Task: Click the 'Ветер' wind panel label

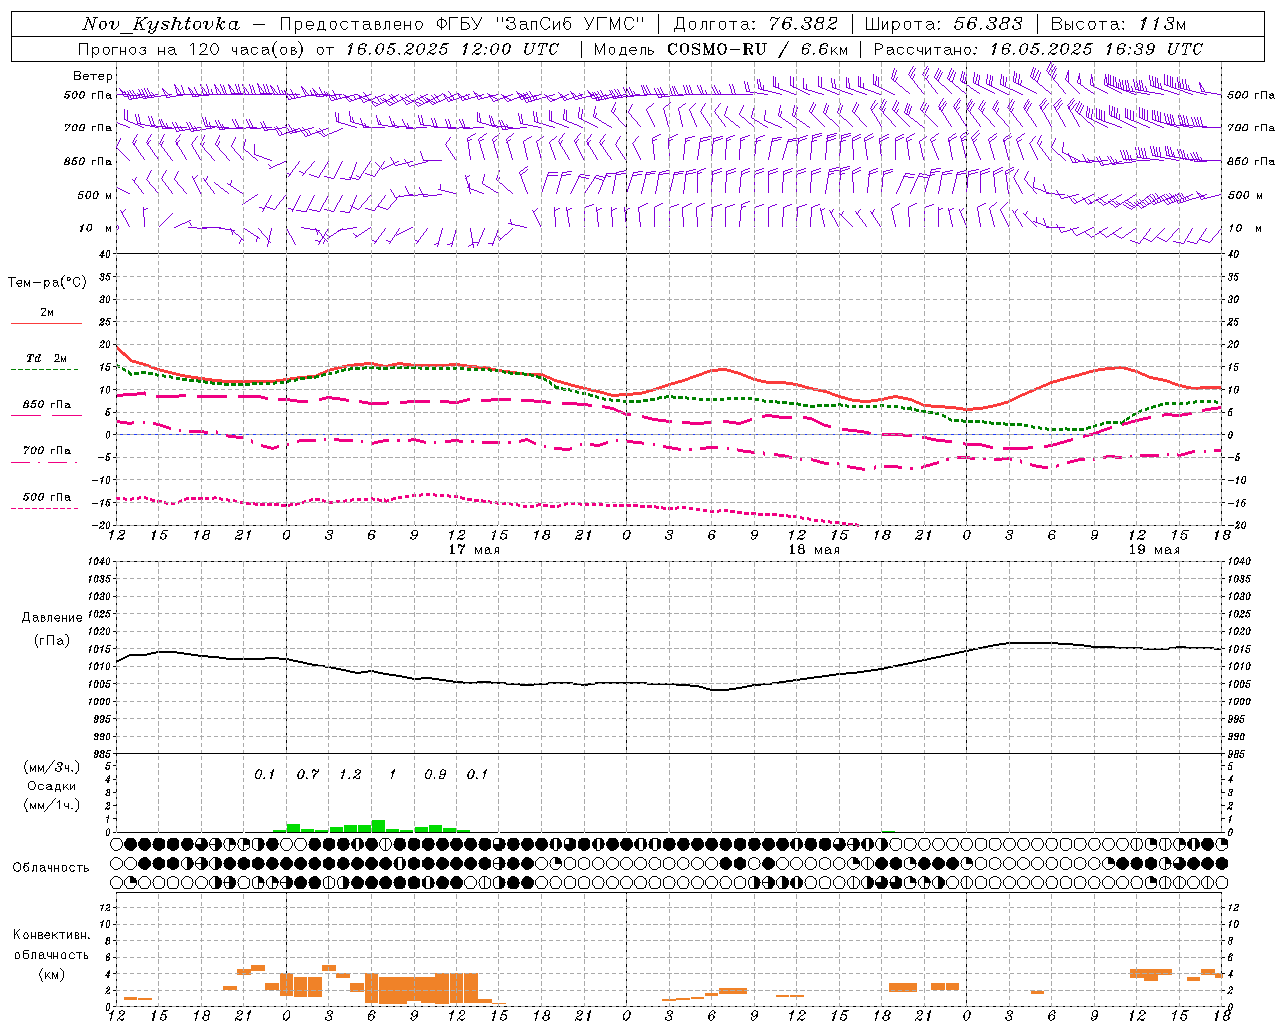Action: 92,76
